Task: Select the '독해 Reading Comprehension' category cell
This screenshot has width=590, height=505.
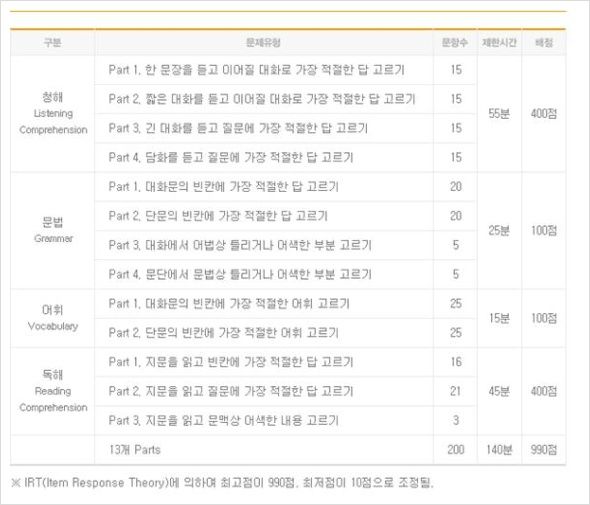Action: point(53,391)
